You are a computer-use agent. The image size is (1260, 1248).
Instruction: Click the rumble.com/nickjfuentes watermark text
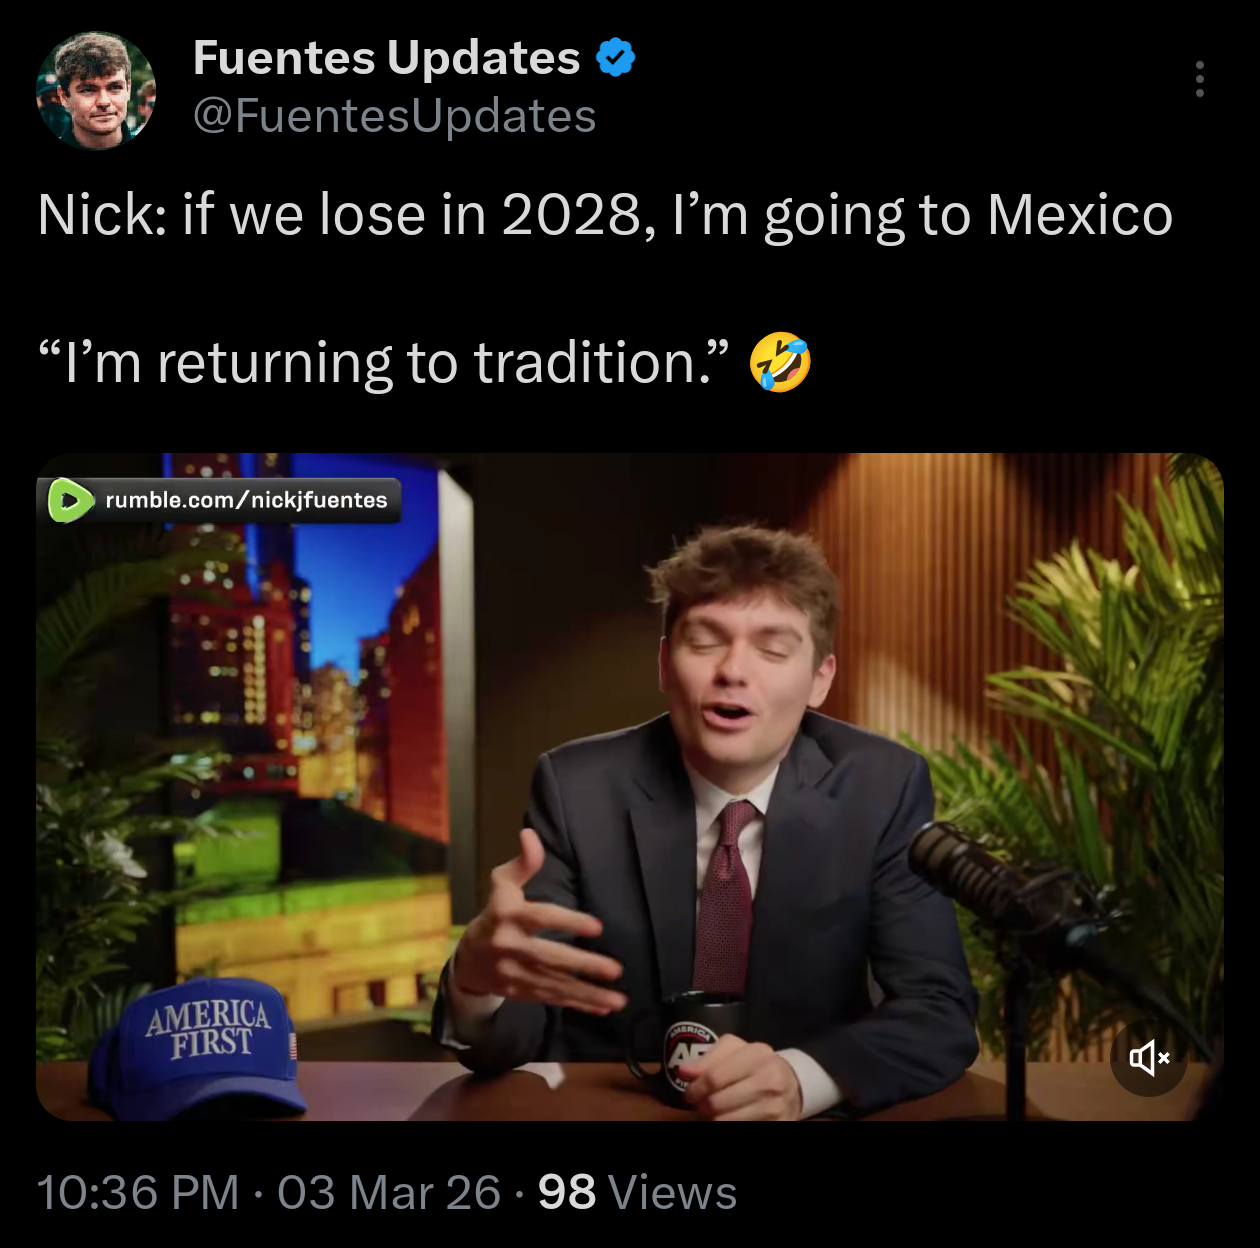point(246,500)
